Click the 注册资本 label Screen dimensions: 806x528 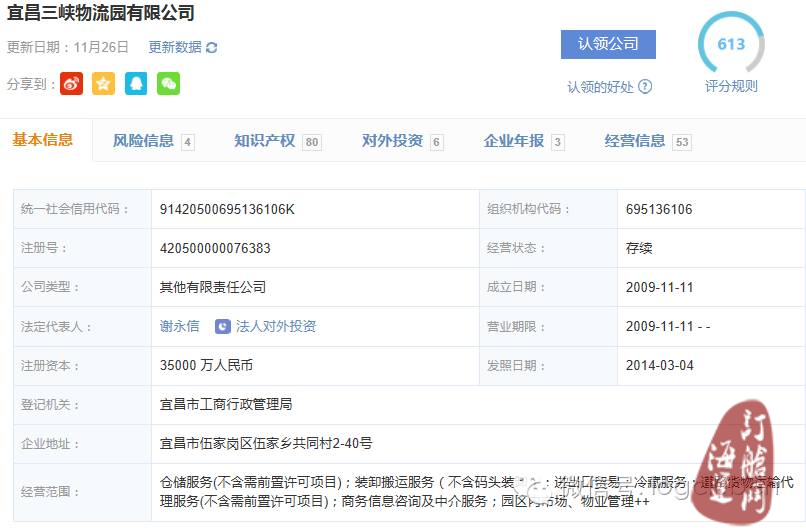point(50,366)
